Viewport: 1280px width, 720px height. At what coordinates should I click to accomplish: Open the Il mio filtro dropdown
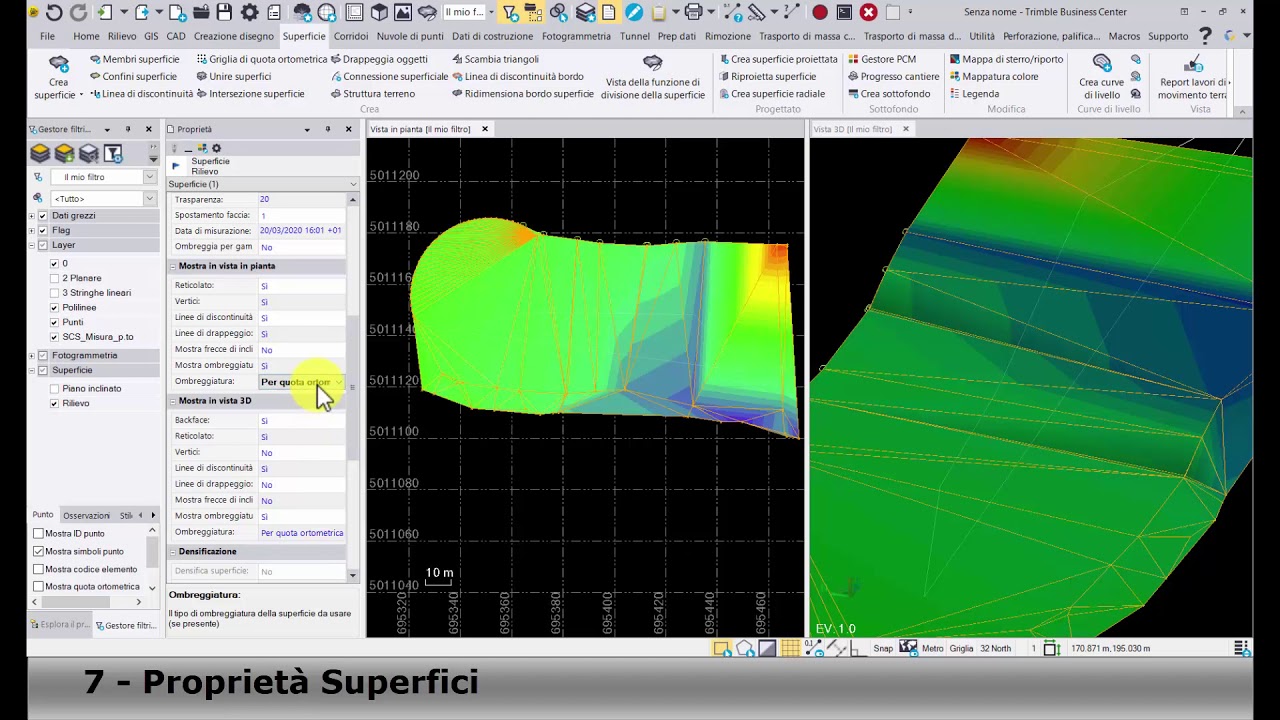[x=149, y=177]
